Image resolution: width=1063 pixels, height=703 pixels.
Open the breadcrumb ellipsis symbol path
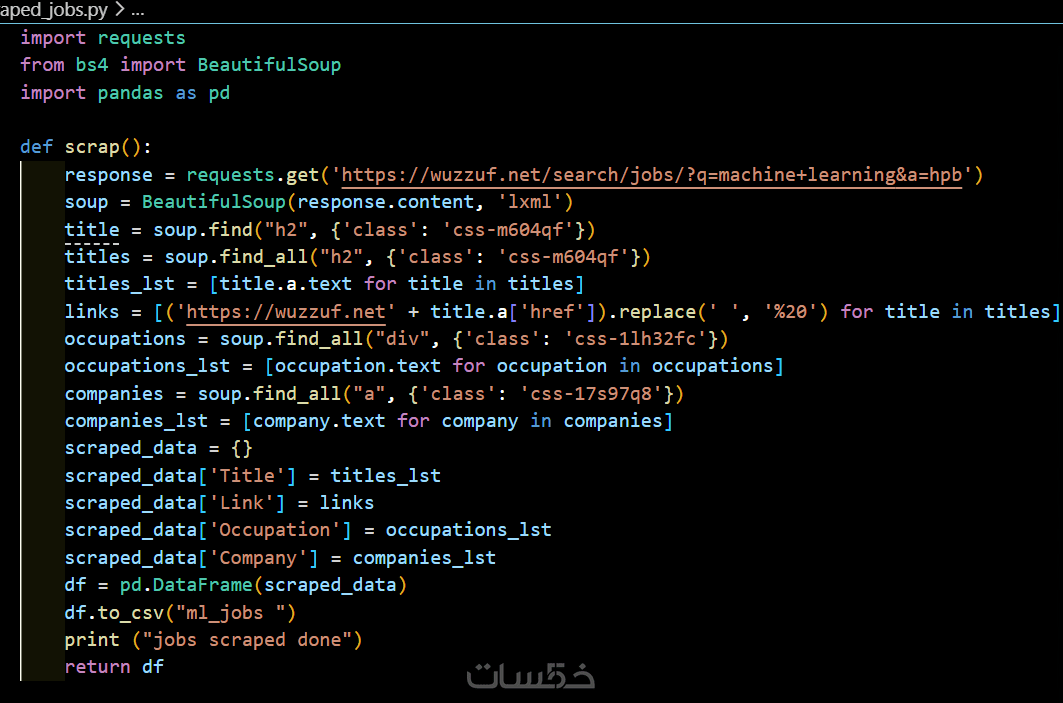138,10
